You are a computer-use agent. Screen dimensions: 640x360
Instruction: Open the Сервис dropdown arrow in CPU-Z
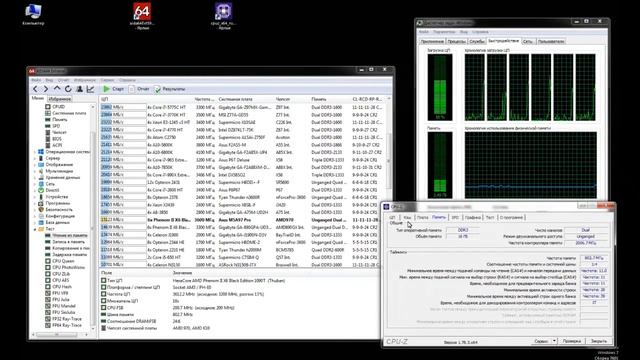(x=554, y=341)
